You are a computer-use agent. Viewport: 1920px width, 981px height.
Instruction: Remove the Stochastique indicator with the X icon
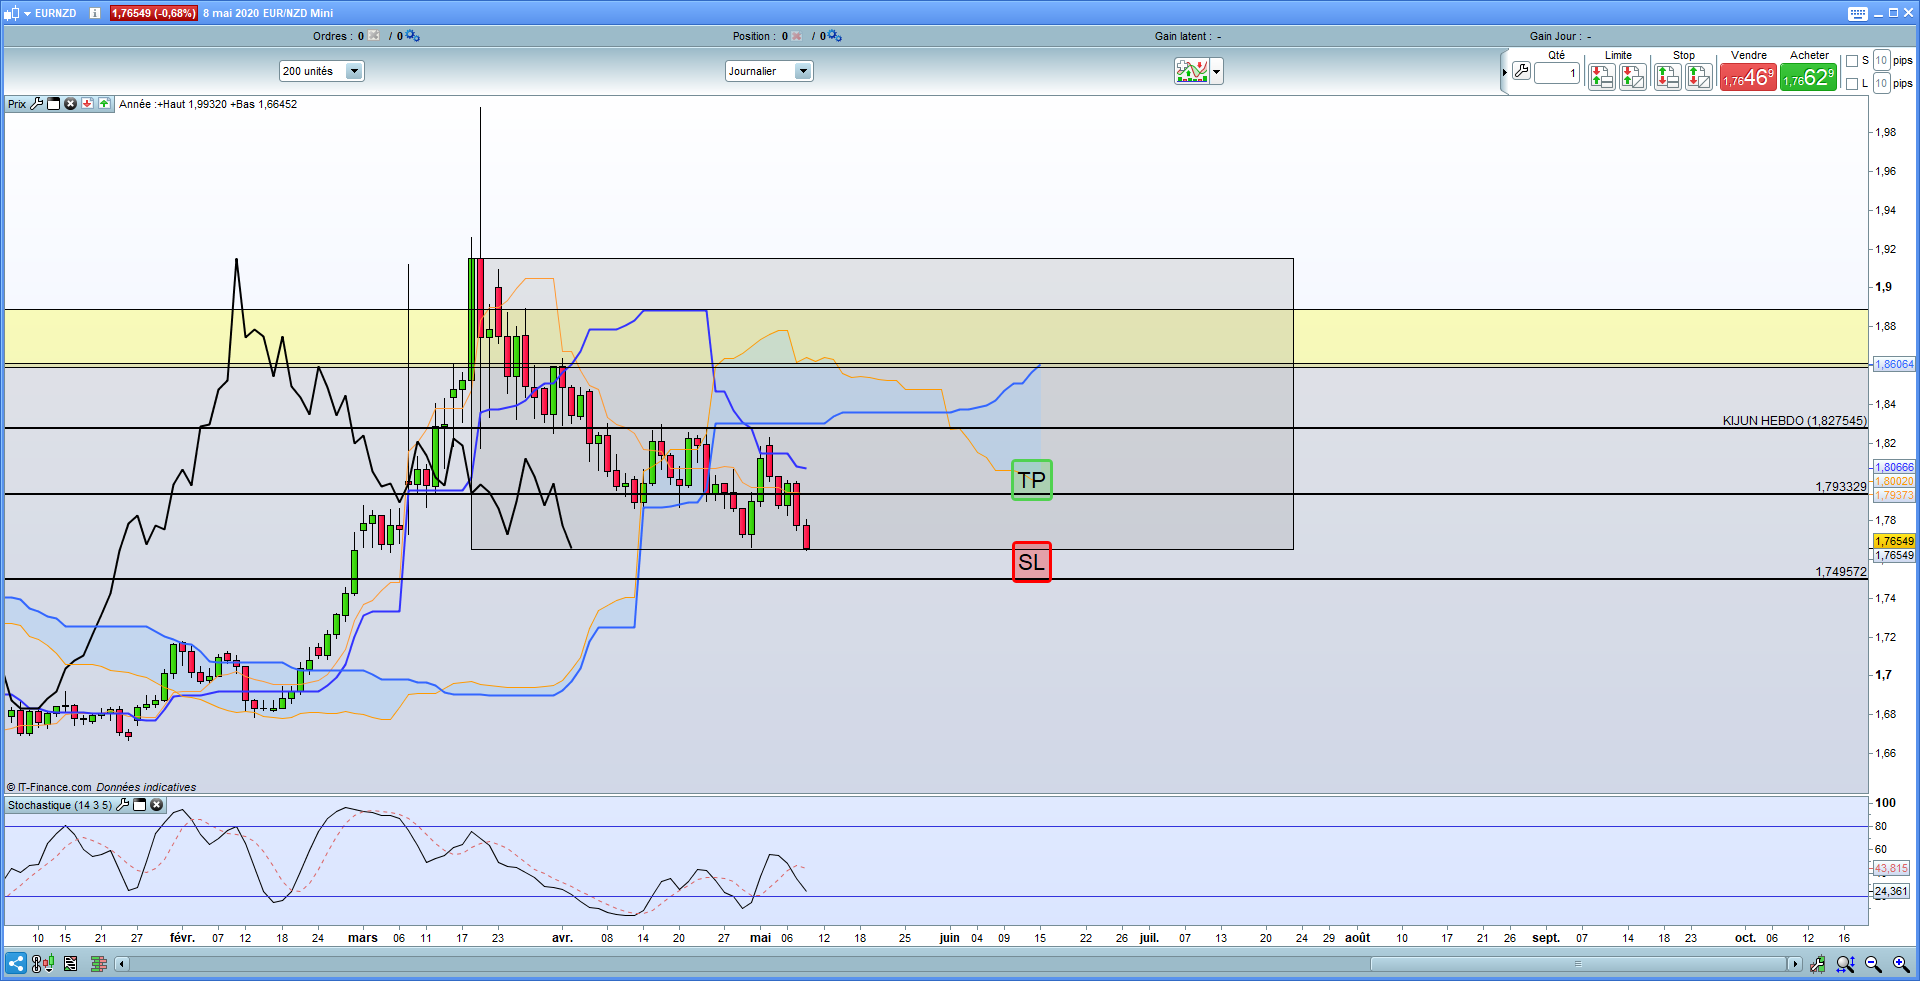[157, 805]
